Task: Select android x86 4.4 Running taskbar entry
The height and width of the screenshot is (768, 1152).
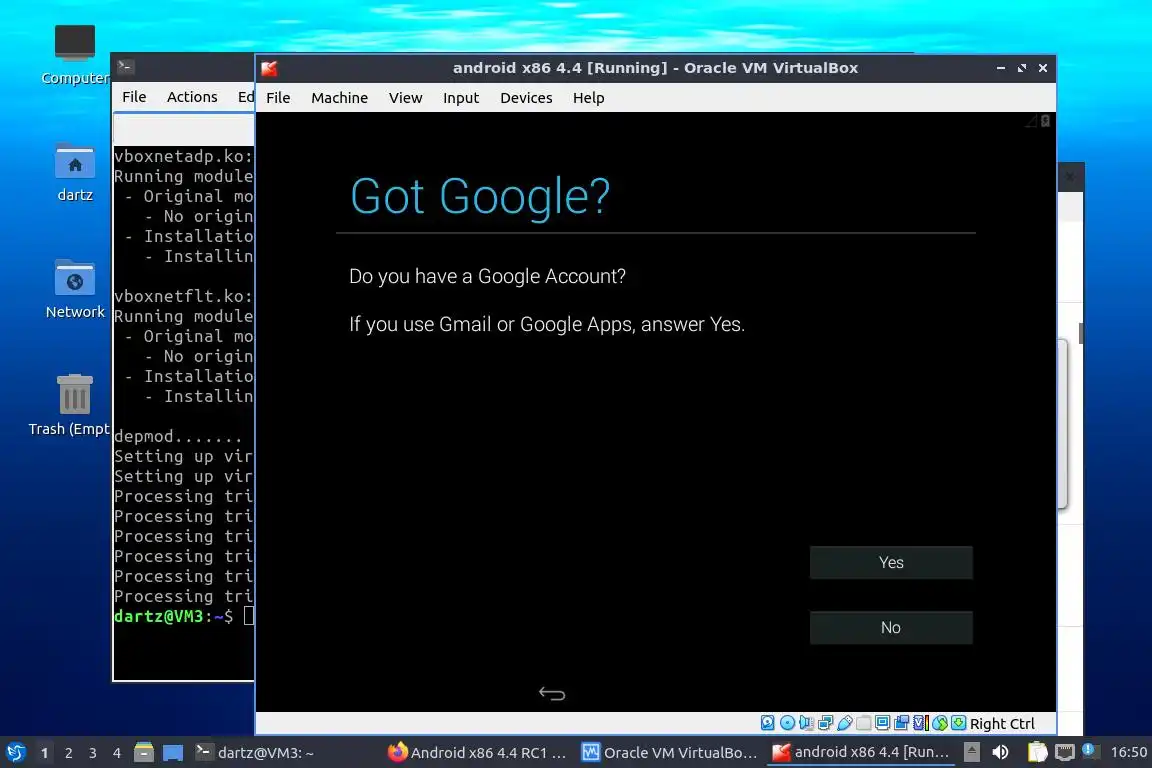Action: [860, 753]
